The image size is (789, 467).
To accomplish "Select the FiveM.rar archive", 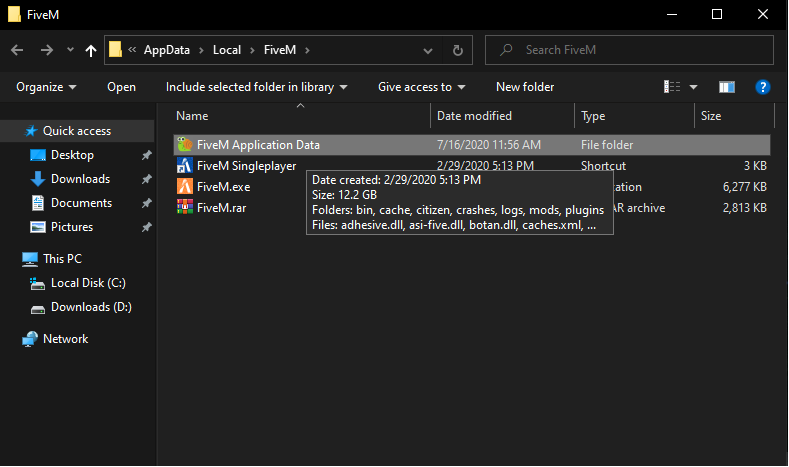I will (x=221, y=208).
